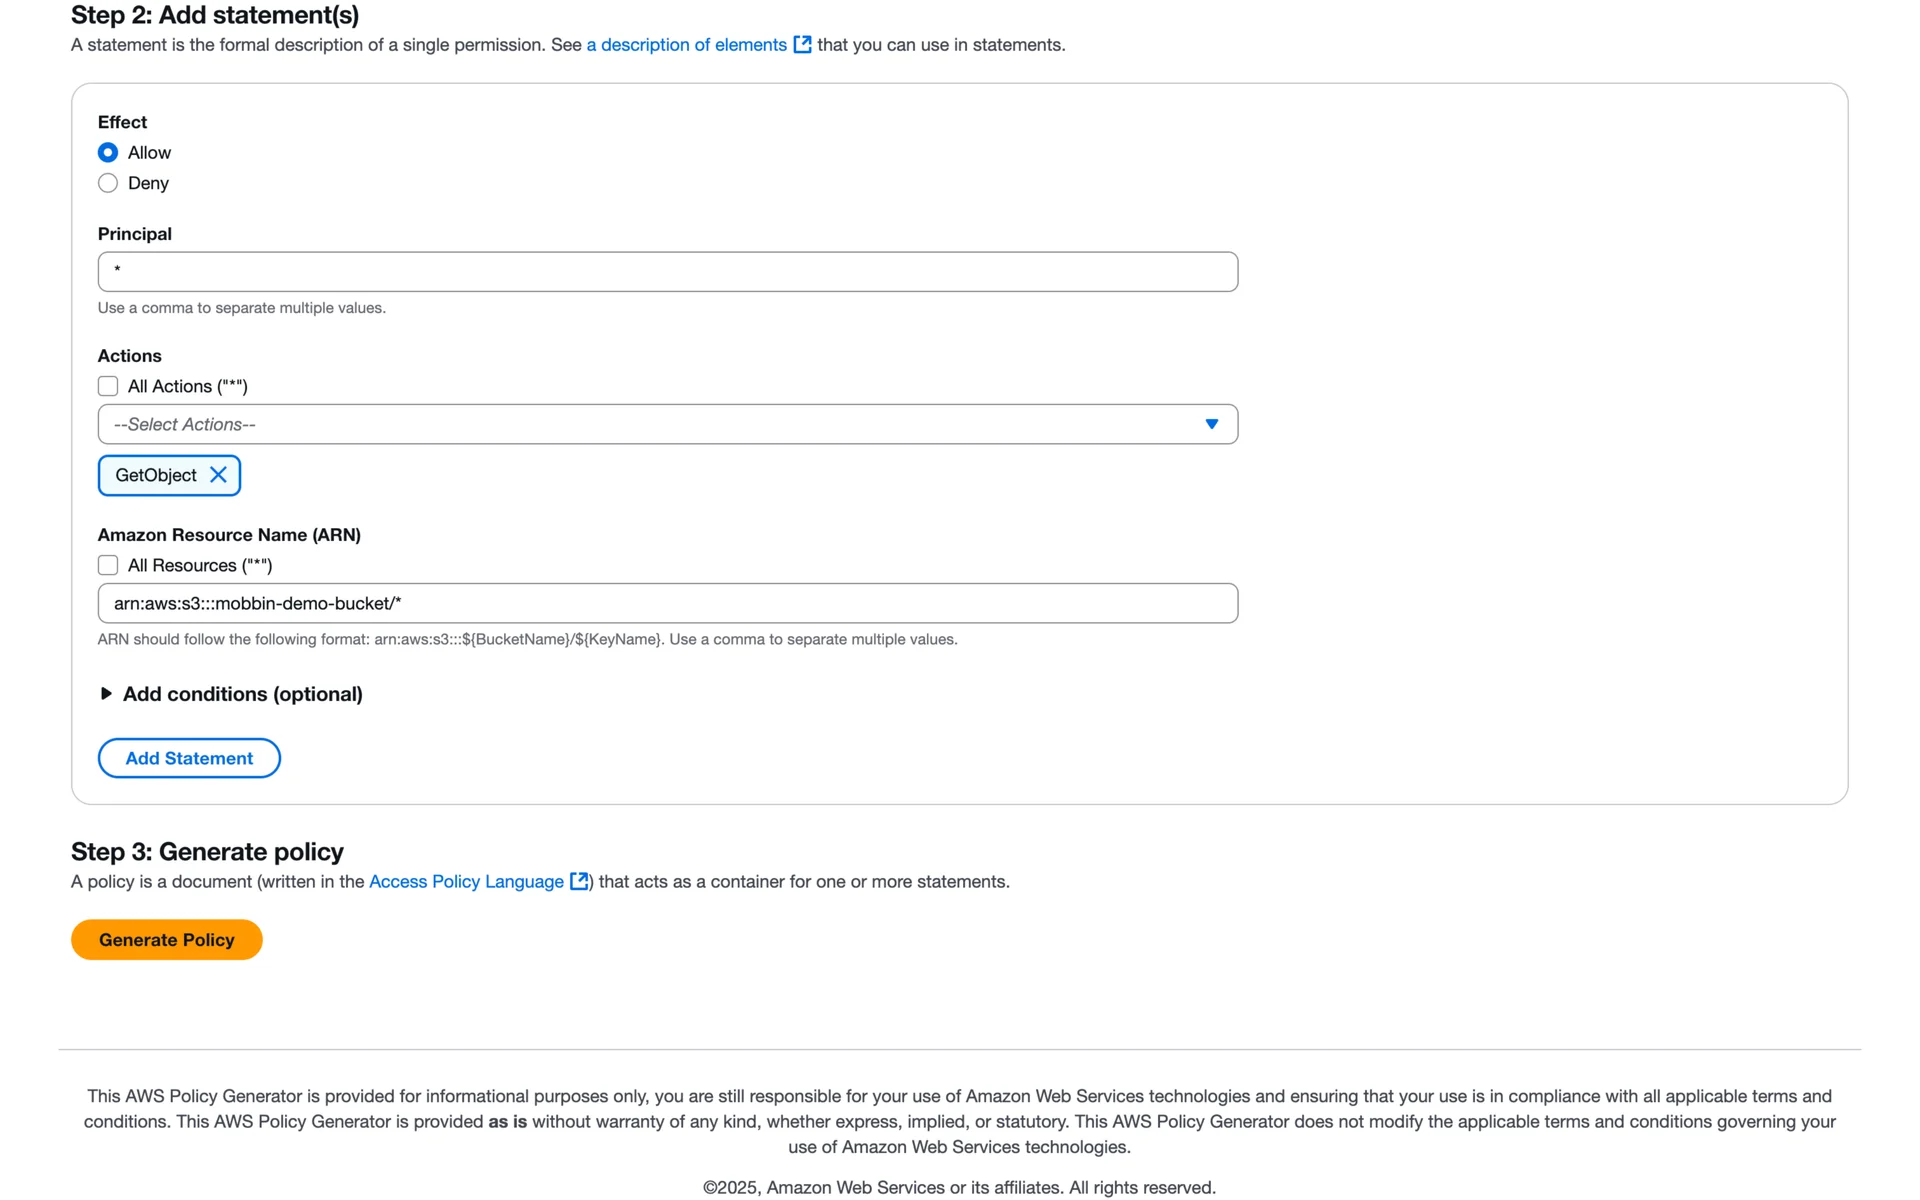
Task: Enable the All Actions ("*") checkbox
Action: coord(108,386)
